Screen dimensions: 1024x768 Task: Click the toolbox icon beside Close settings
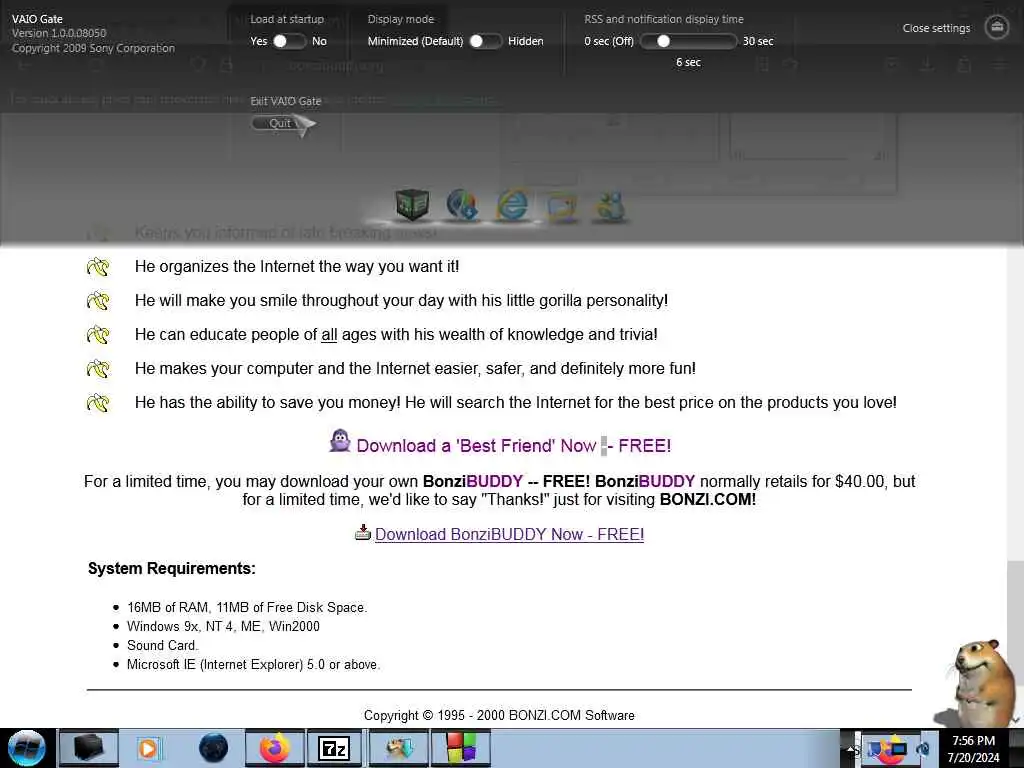997,27
